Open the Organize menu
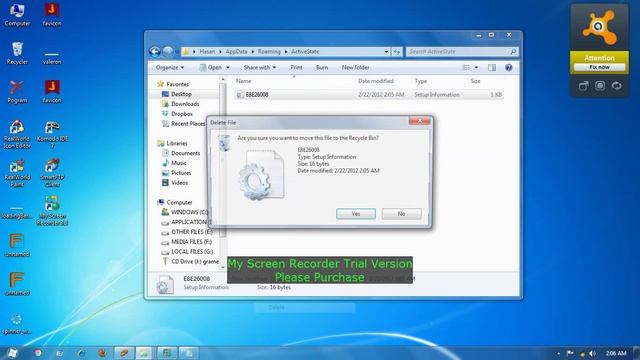 point(170,68)
